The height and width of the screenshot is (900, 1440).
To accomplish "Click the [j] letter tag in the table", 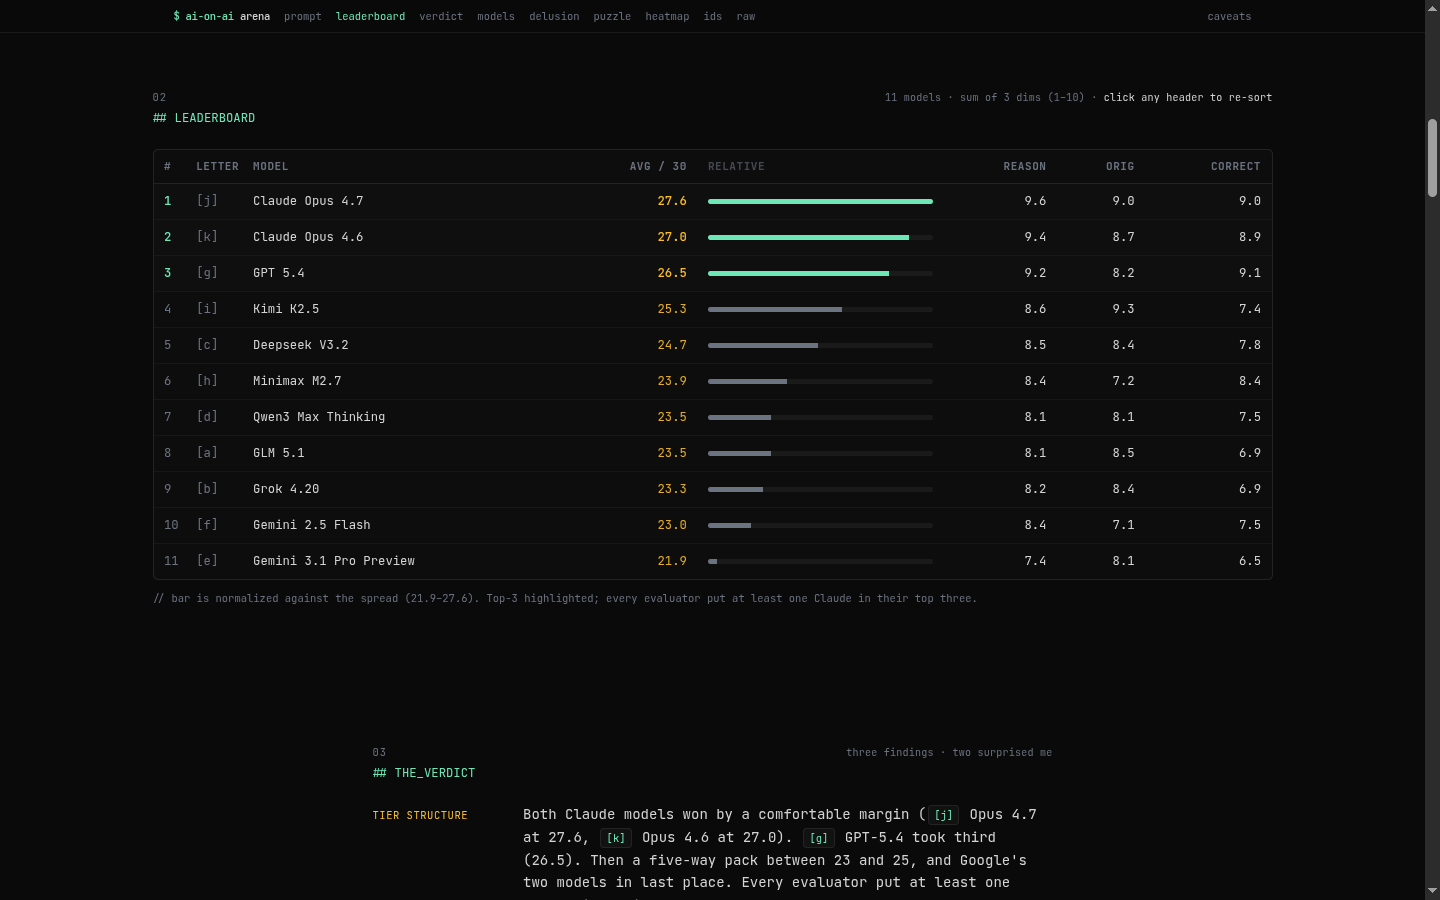I will (x=207, y=201).
